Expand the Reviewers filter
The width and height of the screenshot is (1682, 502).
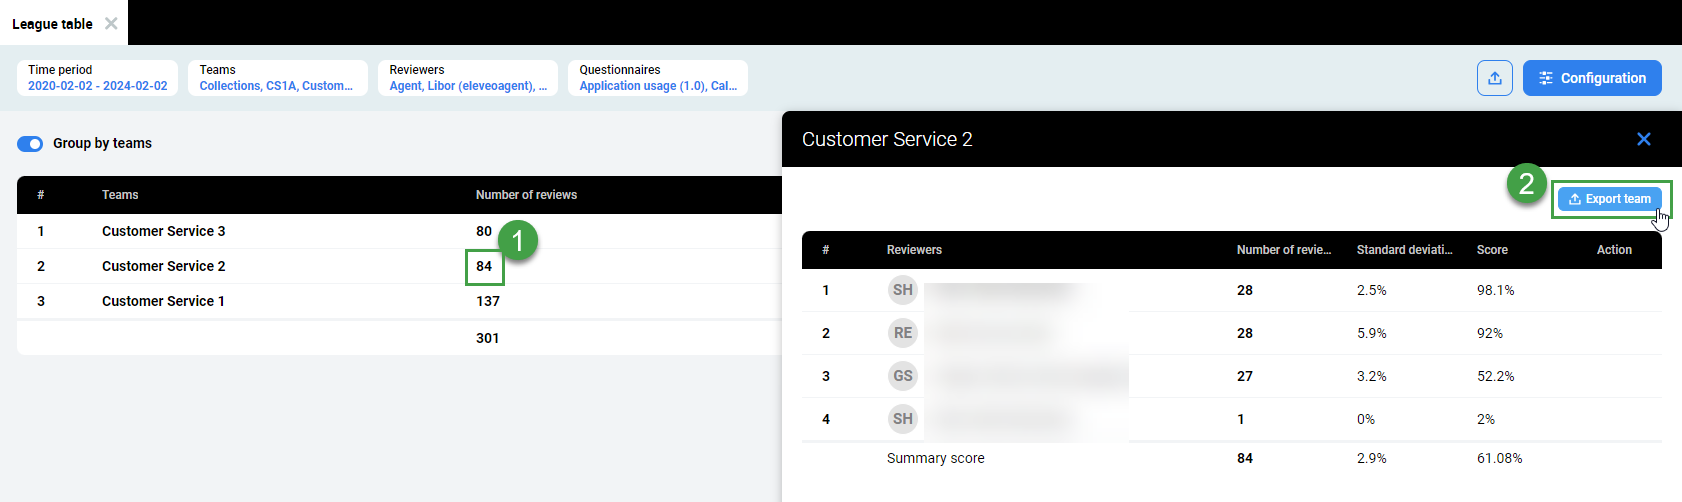(x=467, y=78)
